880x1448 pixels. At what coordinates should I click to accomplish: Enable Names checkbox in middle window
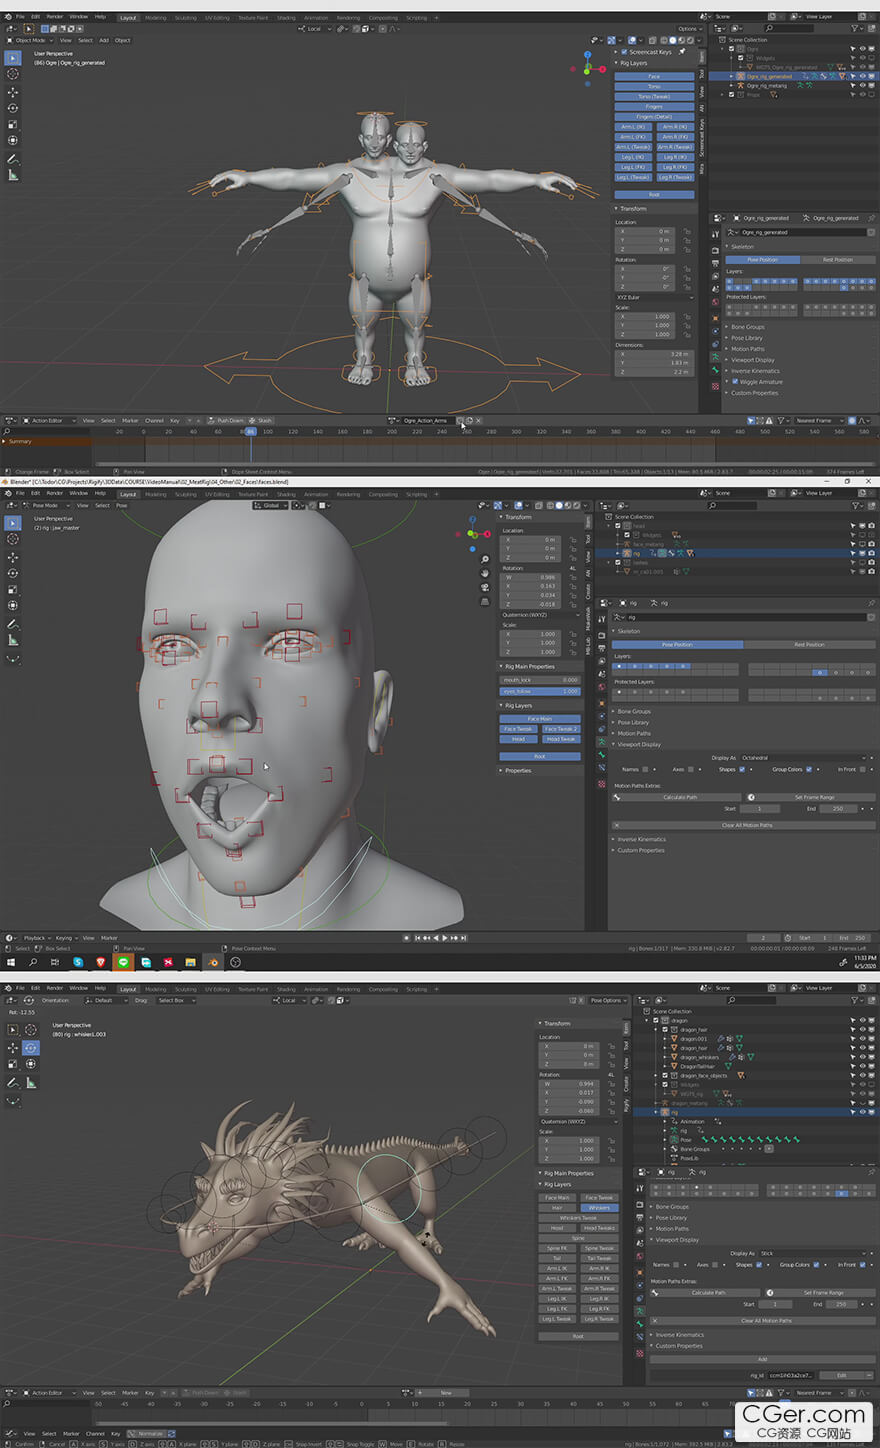645,769
